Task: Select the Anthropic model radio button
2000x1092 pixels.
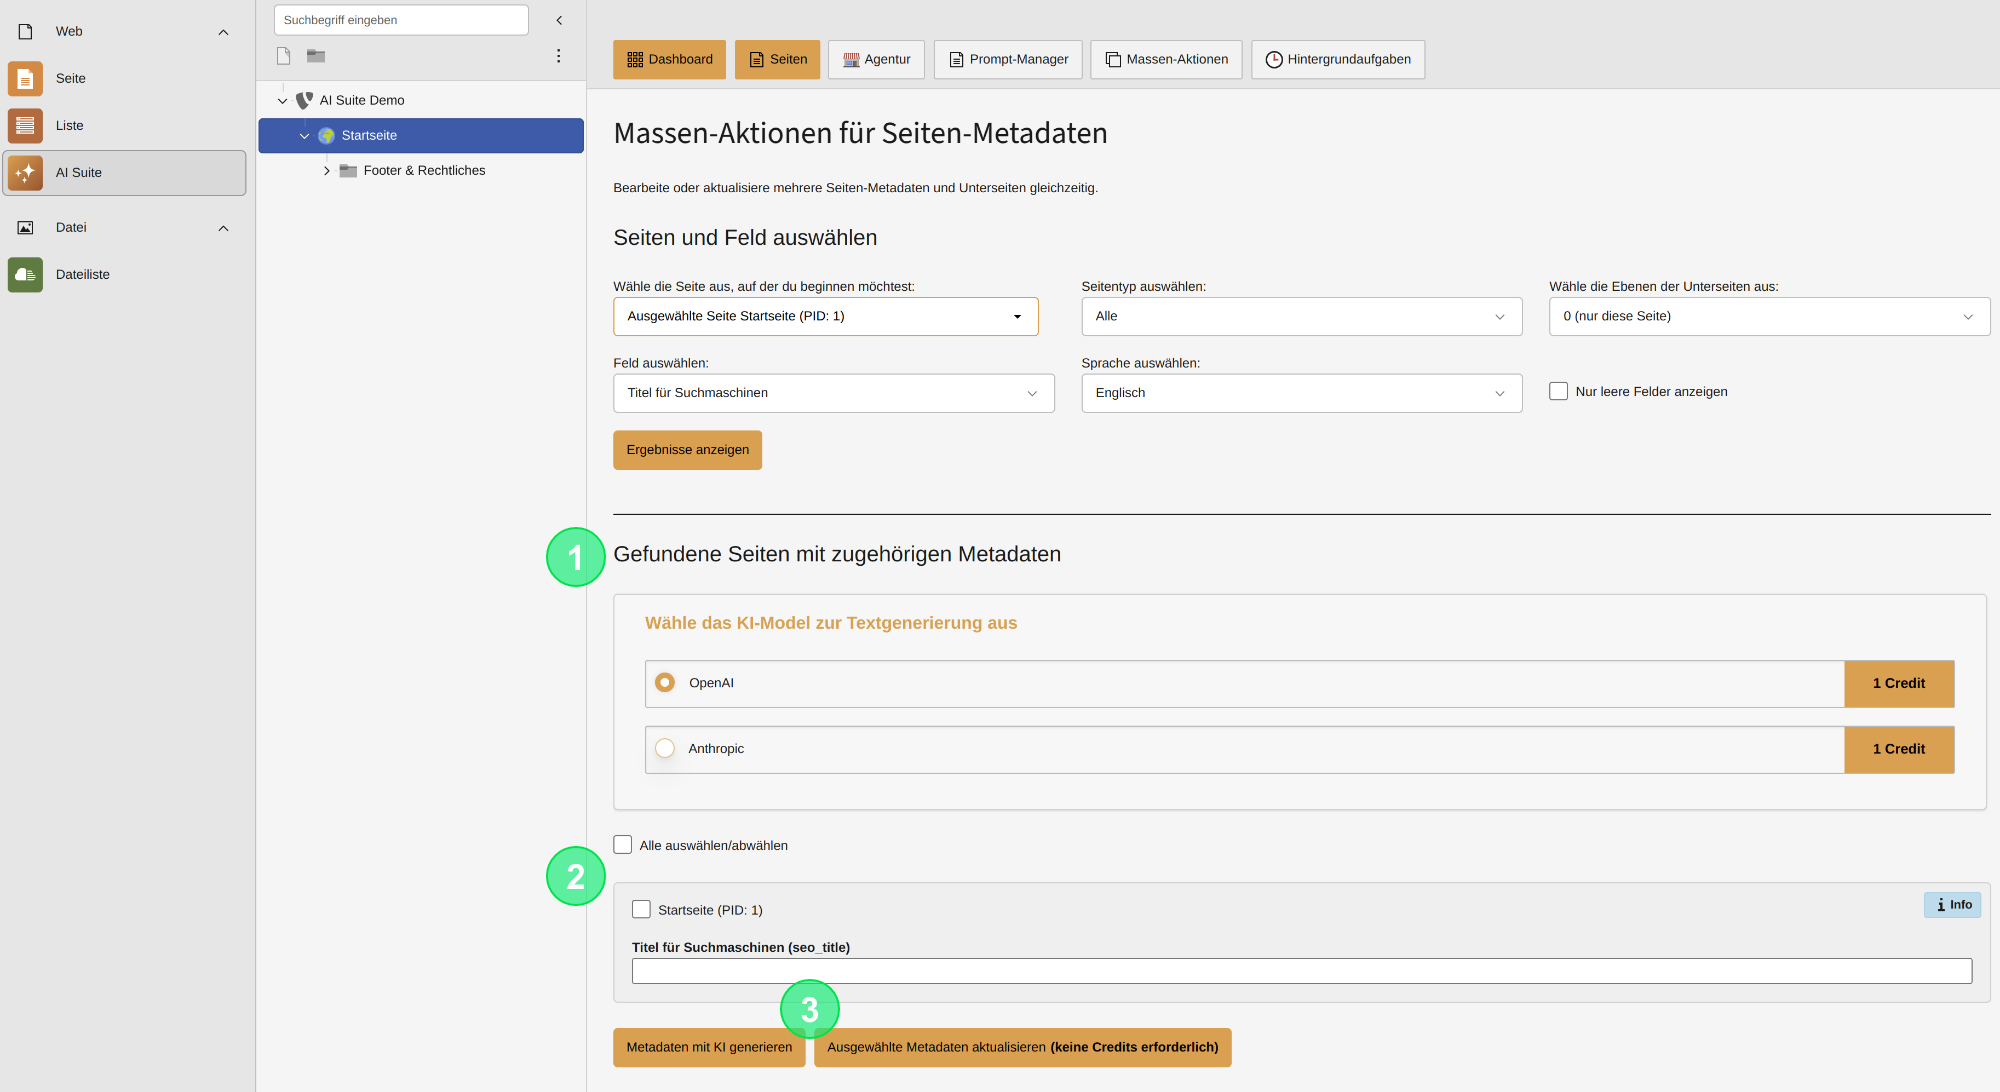Action: [x=665, y=748]
